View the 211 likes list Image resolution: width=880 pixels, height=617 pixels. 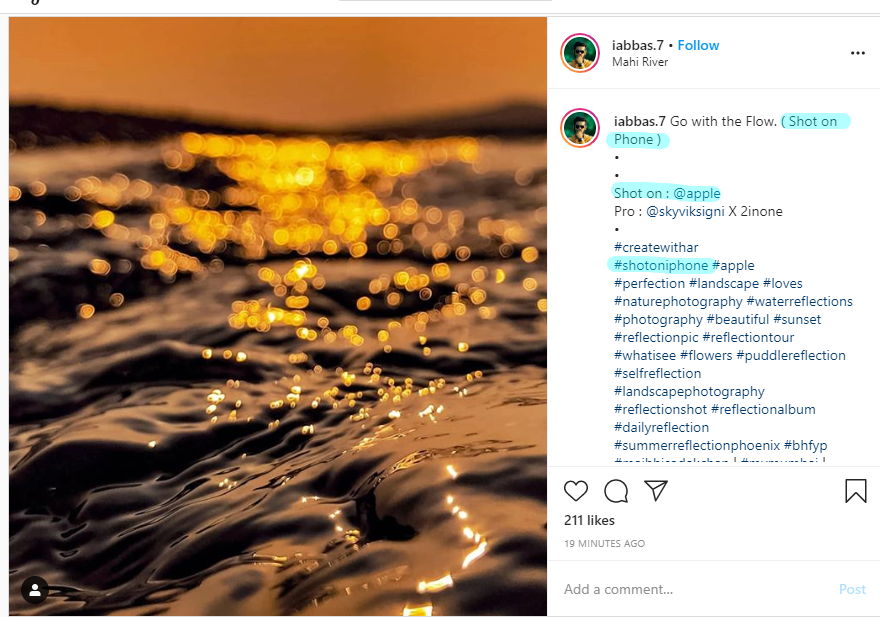589,520
